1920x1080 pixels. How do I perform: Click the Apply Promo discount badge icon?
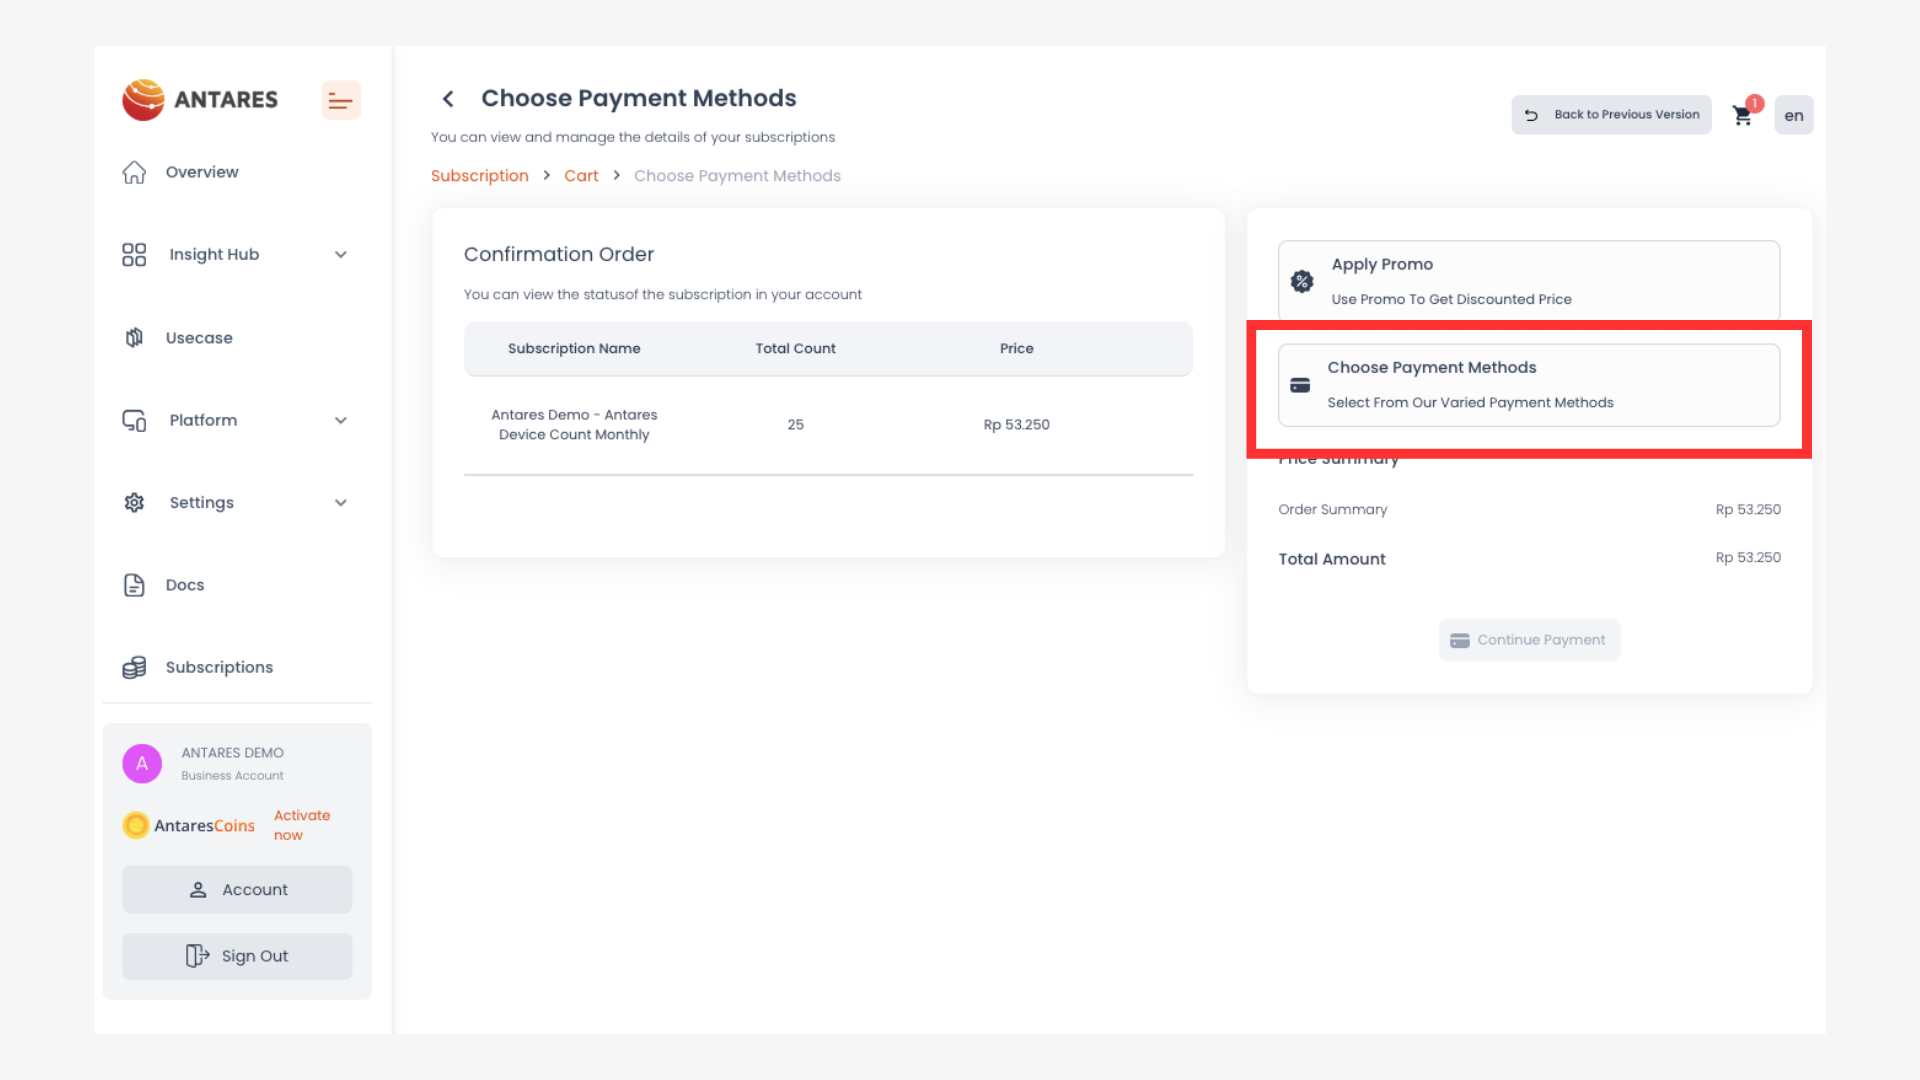click(x=1302, y=282)
